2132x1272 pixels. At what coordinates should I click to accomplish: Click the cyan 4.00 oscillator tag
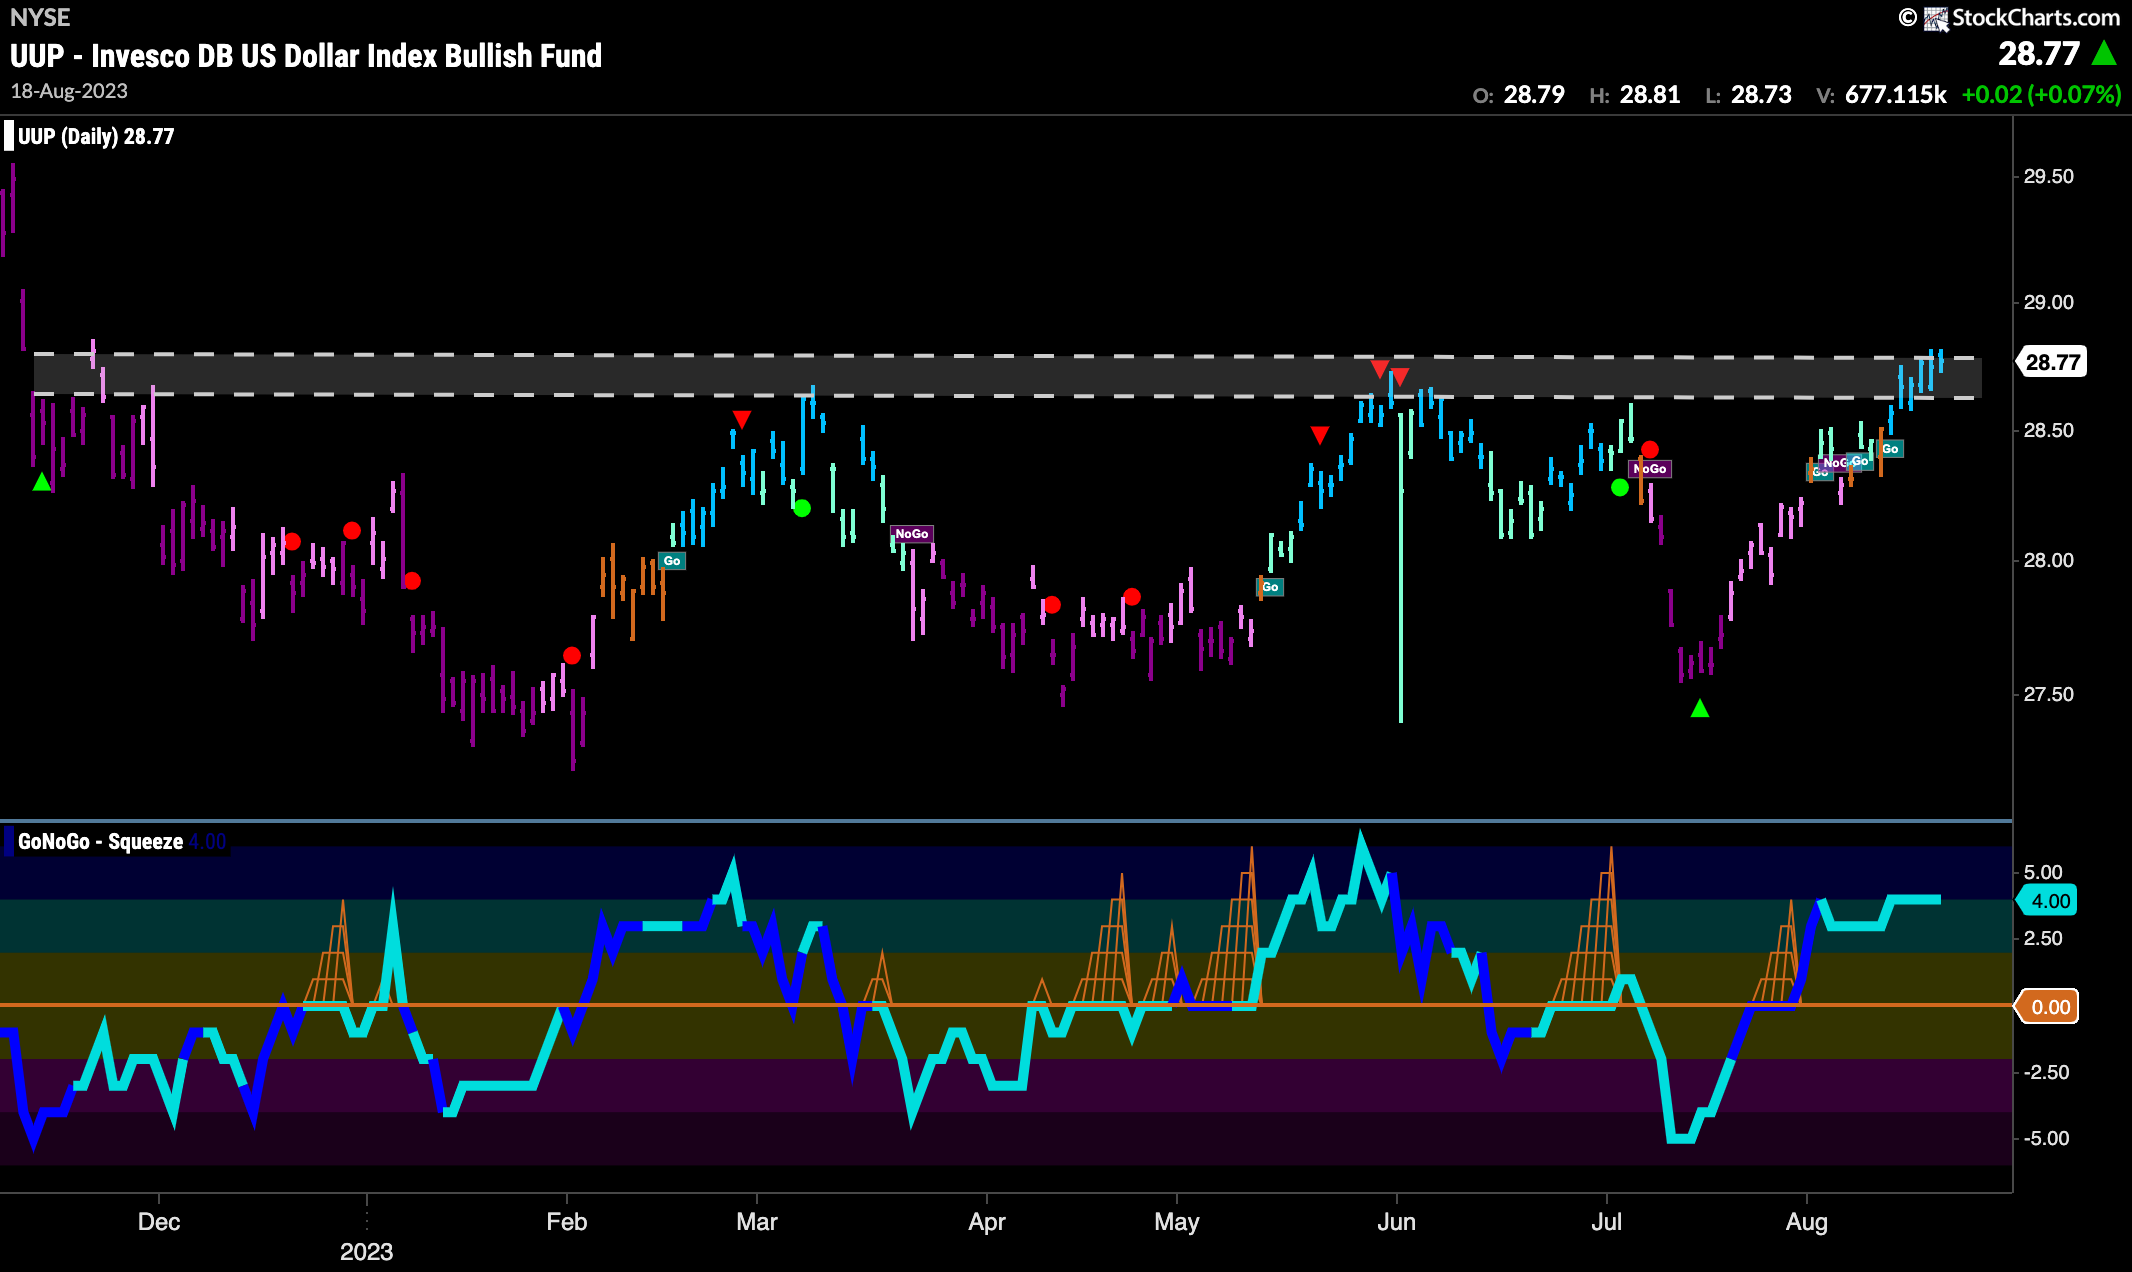(2048, 901)
